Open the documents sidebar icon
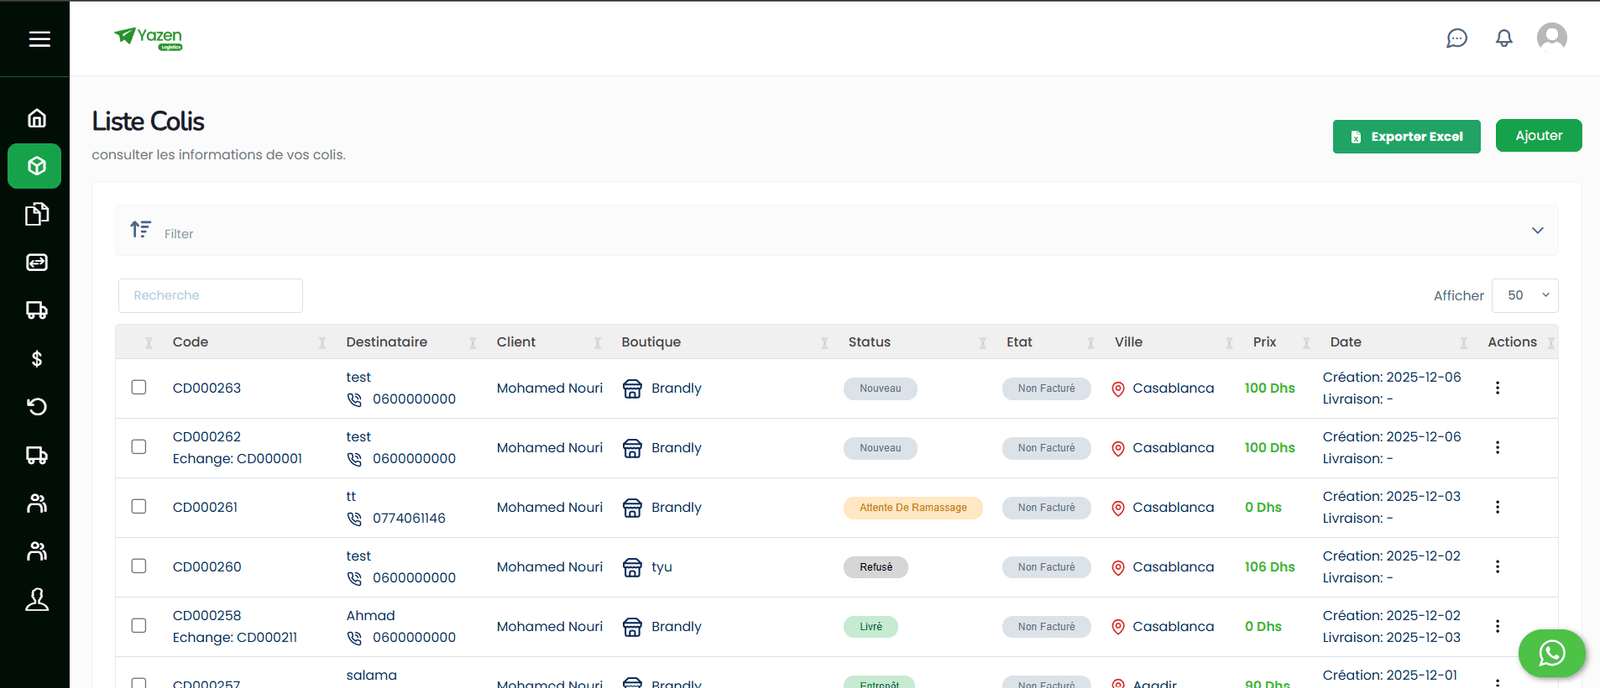This screenshot has height=688, width=1600. click(x=37, y=214)
